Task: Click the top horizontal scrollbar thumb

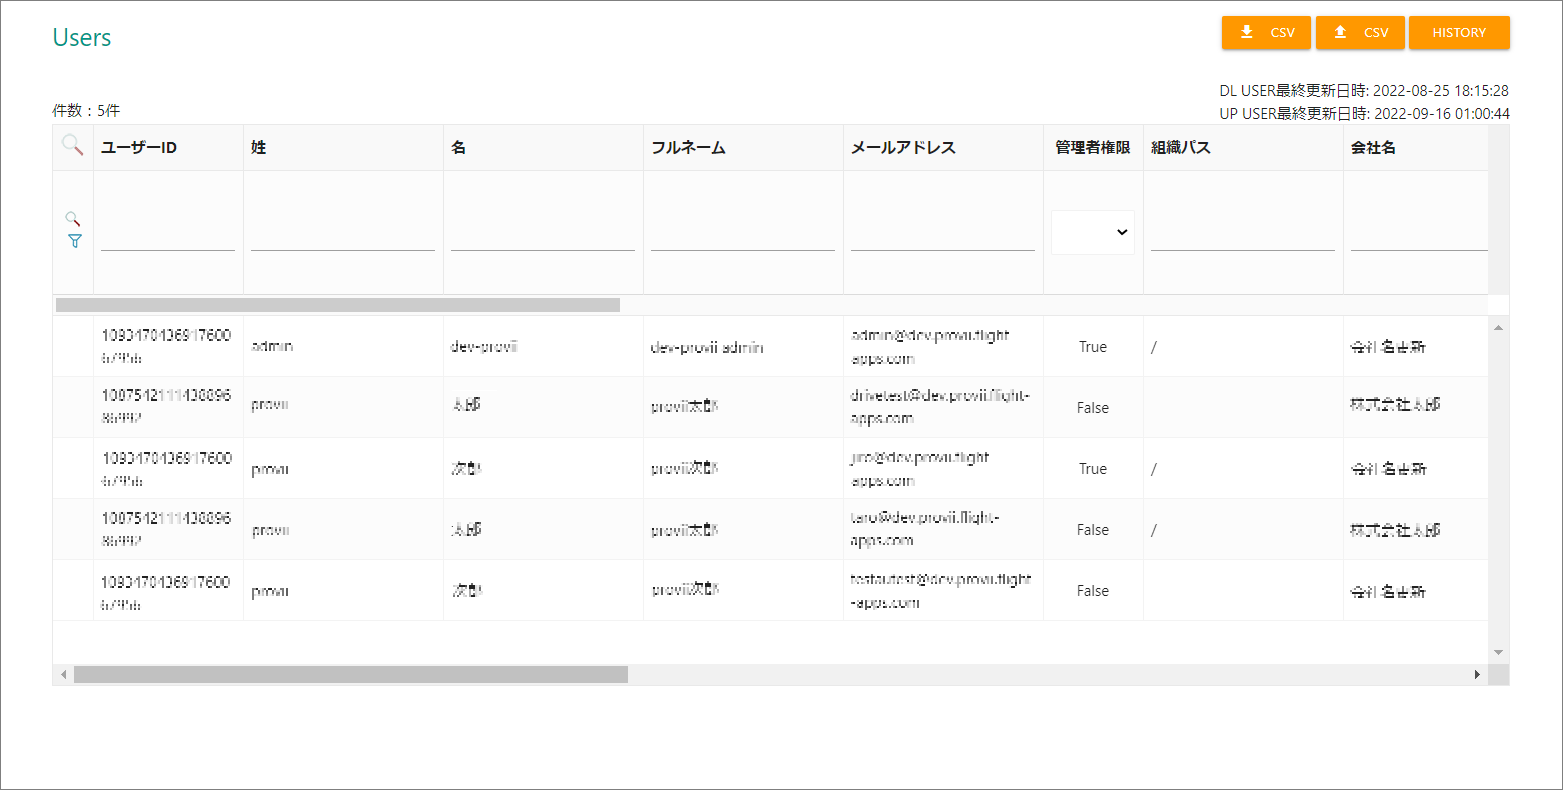Action: [338, 305]
